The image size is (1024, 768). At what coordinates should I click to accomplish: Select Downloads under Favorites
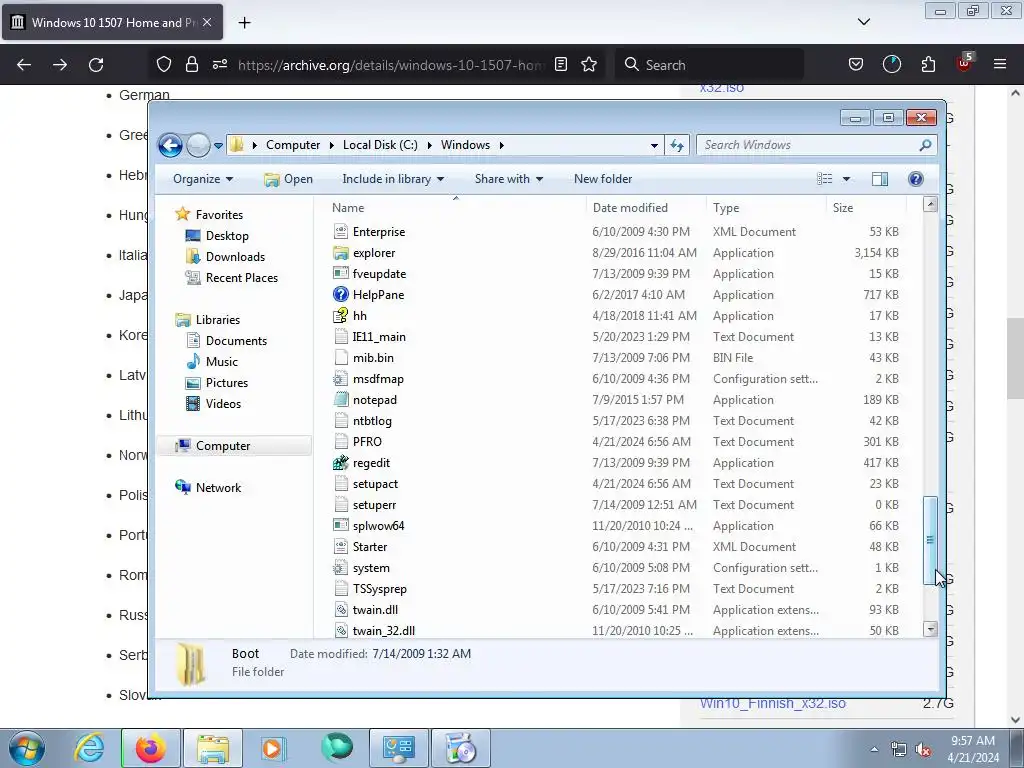click(x=235, y=257)
